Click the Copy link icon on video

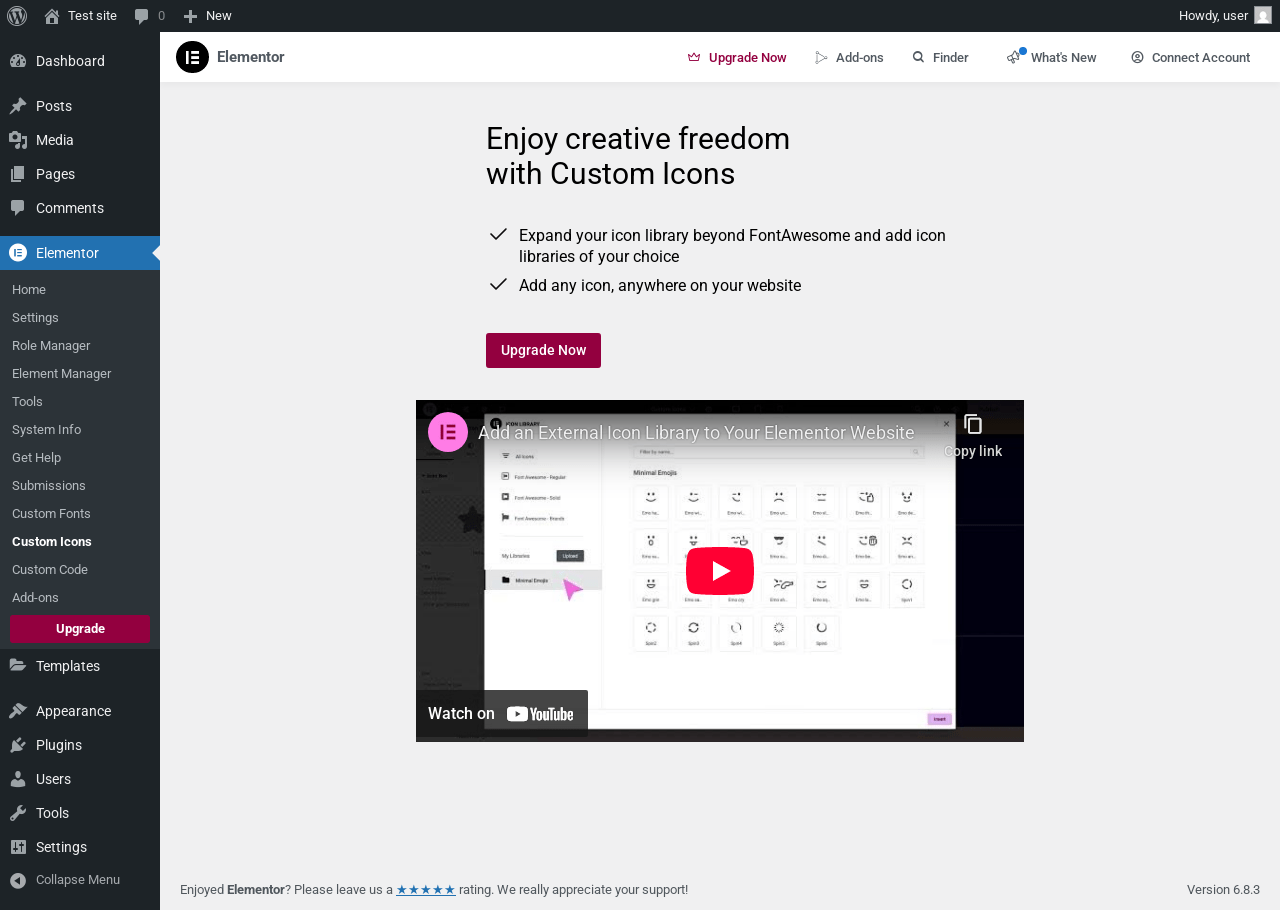973,424
